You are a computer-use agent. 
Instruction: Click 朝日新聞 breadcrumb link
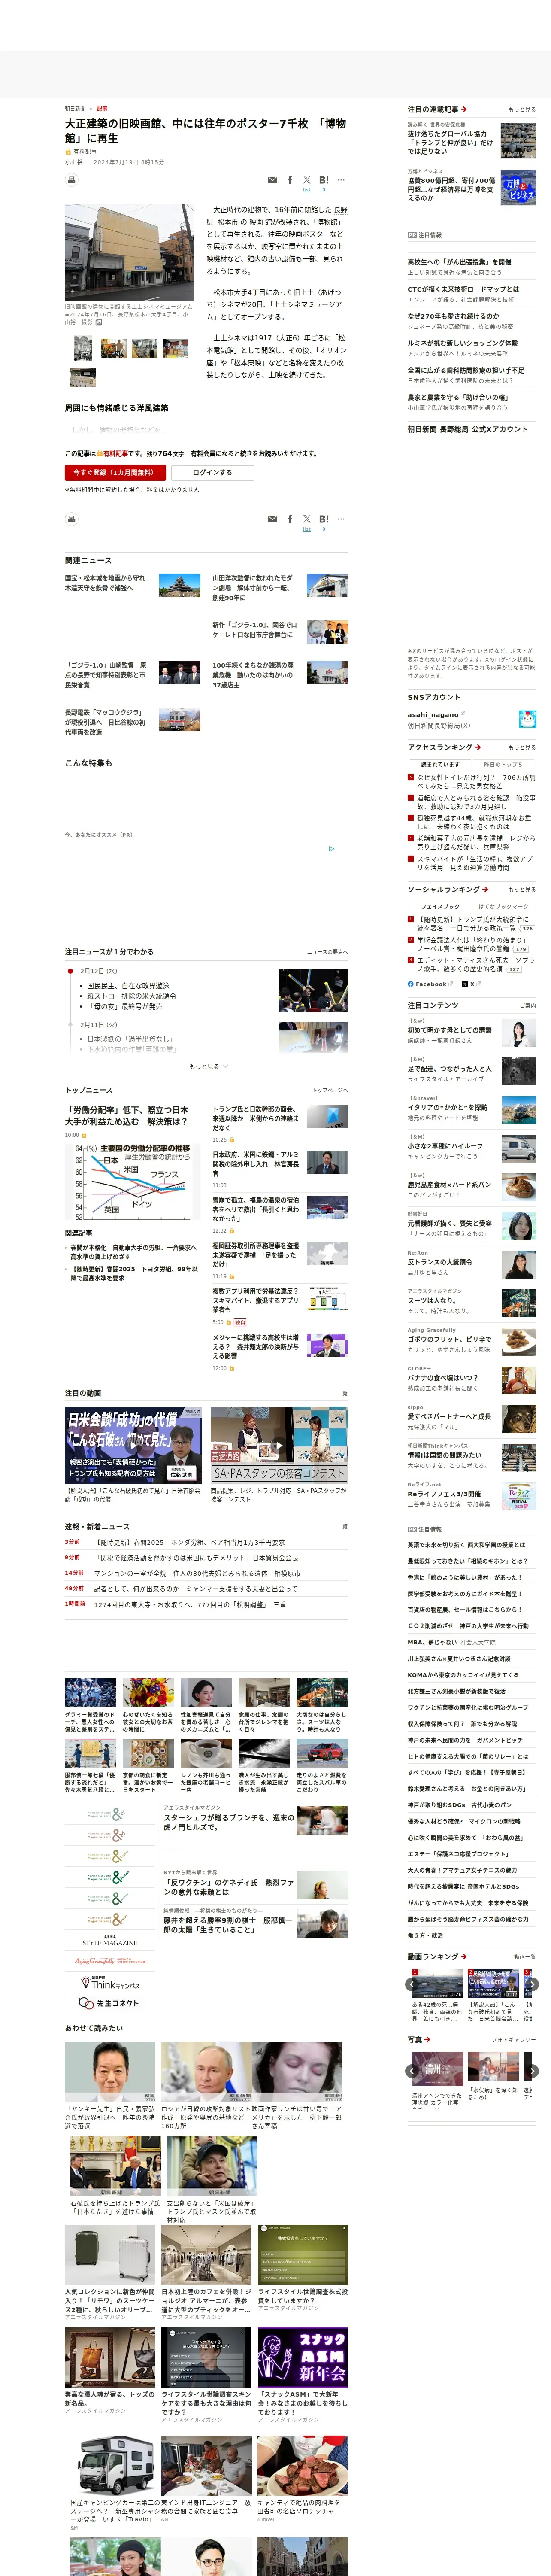(x=75, y=108)
